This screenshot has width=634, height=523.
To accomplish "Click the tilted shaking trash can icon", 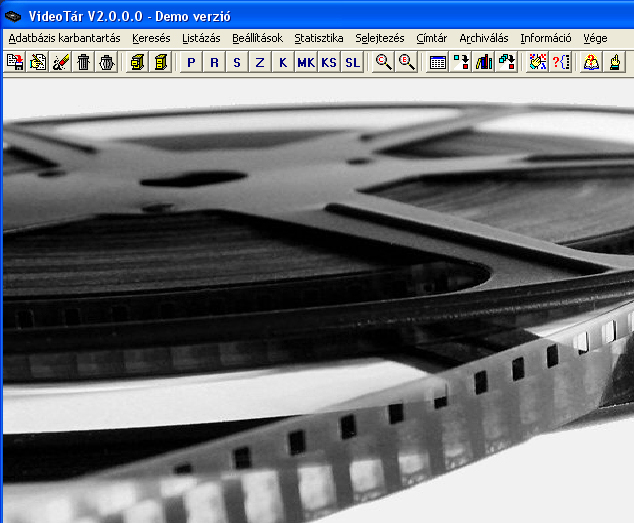I will click(107, 62).
